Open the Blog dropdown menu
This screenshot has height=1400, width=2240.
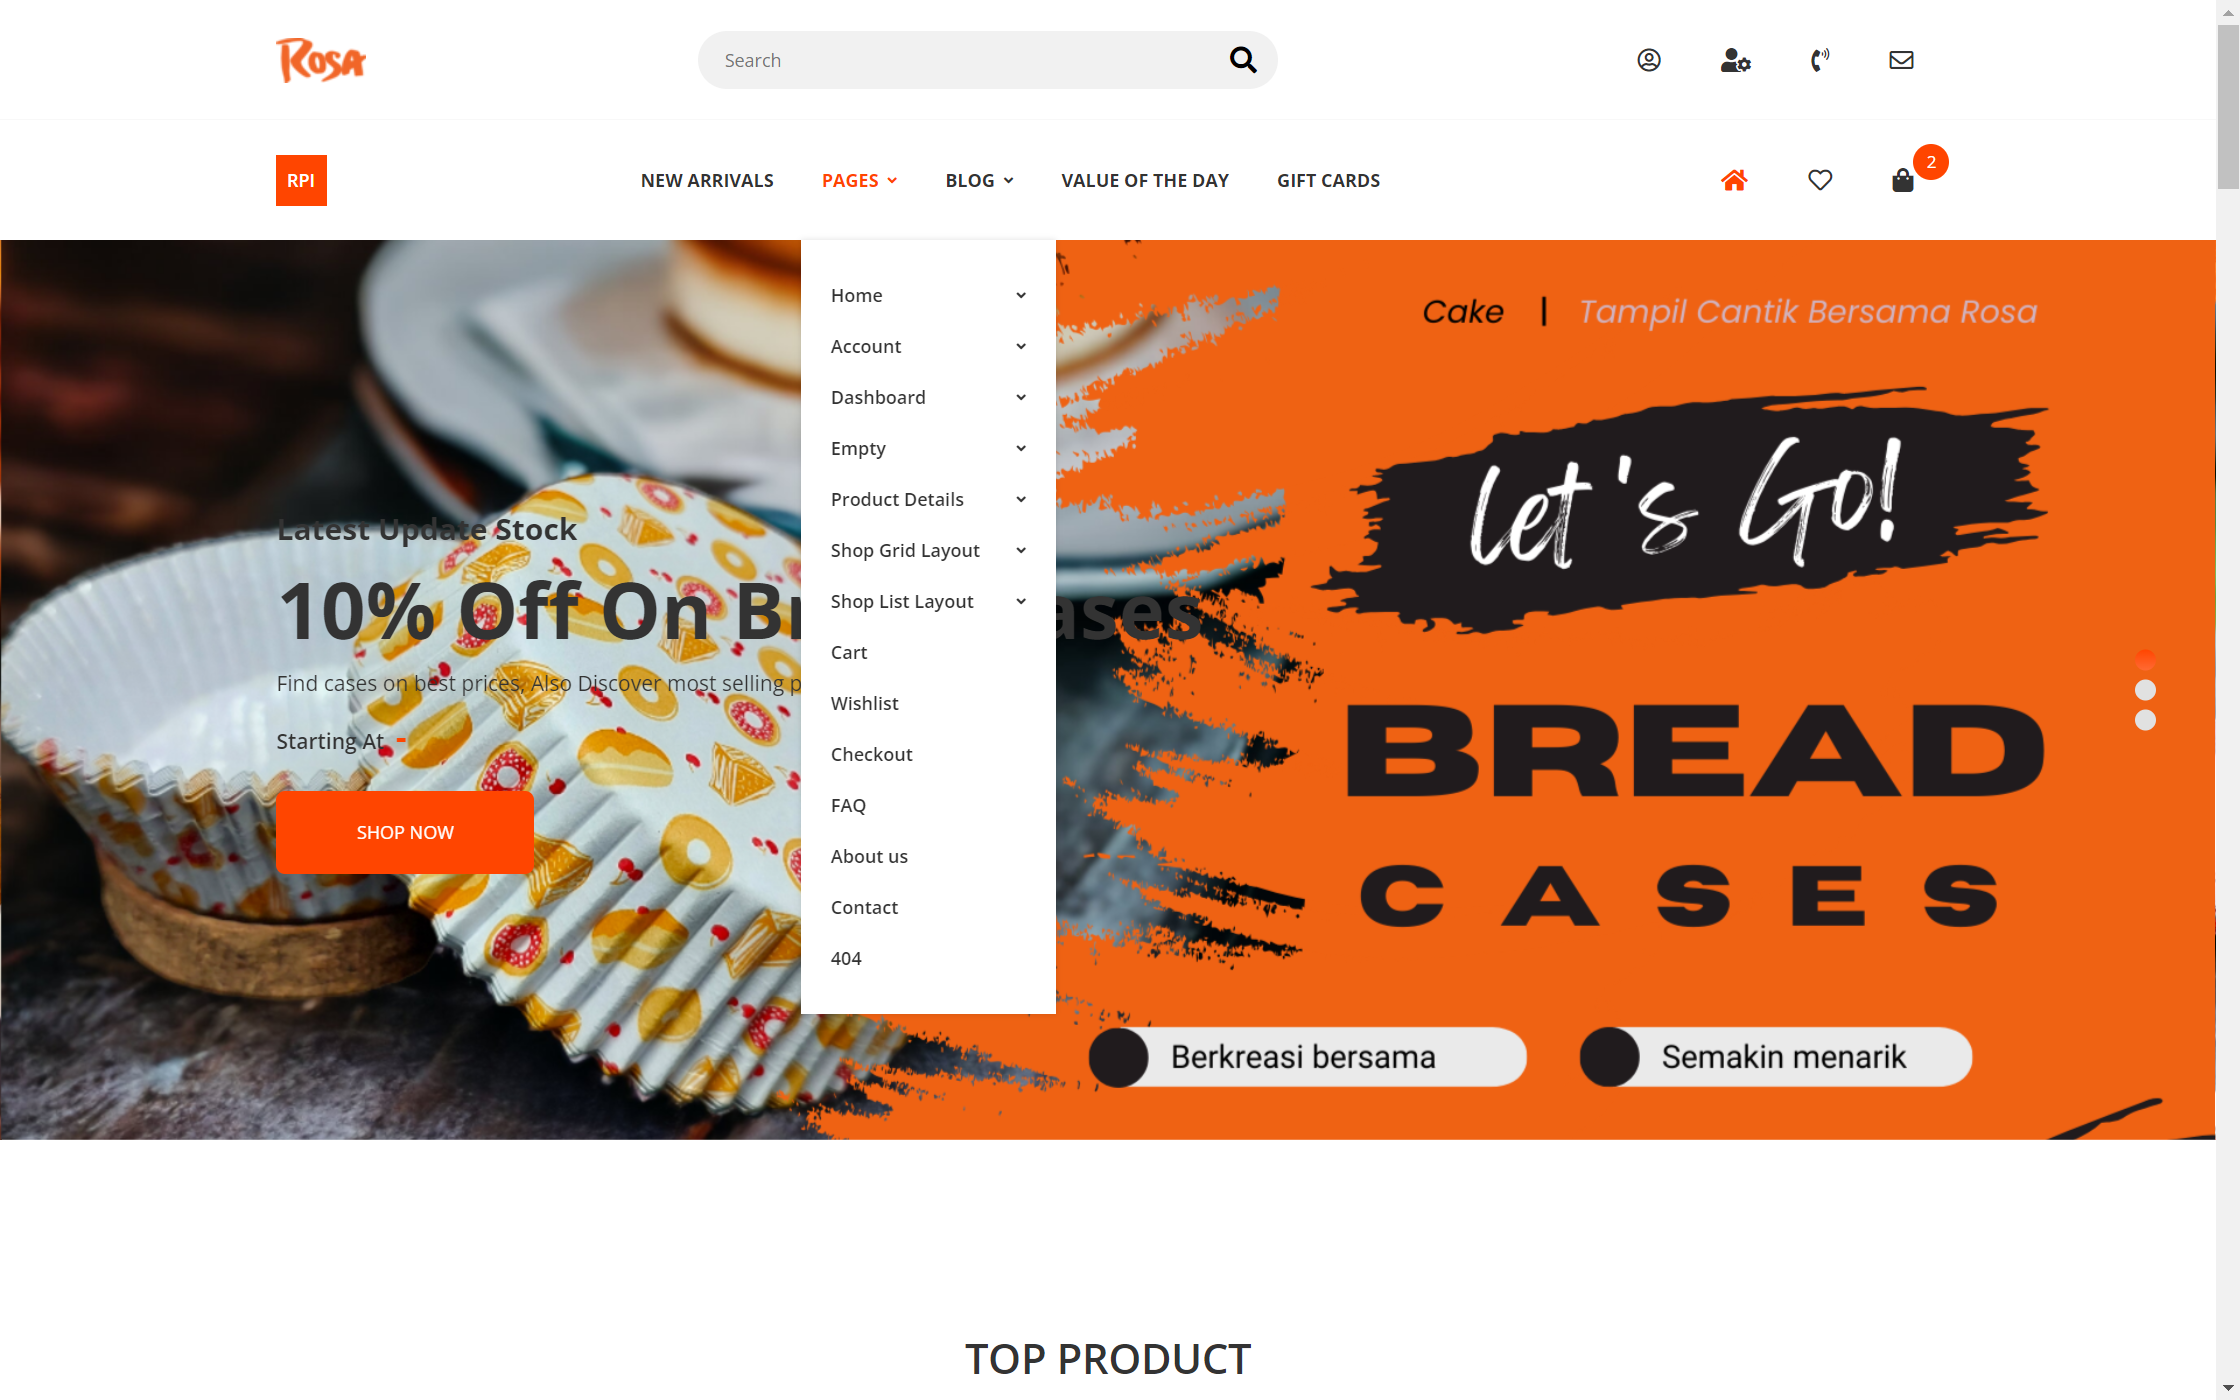[979, 180]
